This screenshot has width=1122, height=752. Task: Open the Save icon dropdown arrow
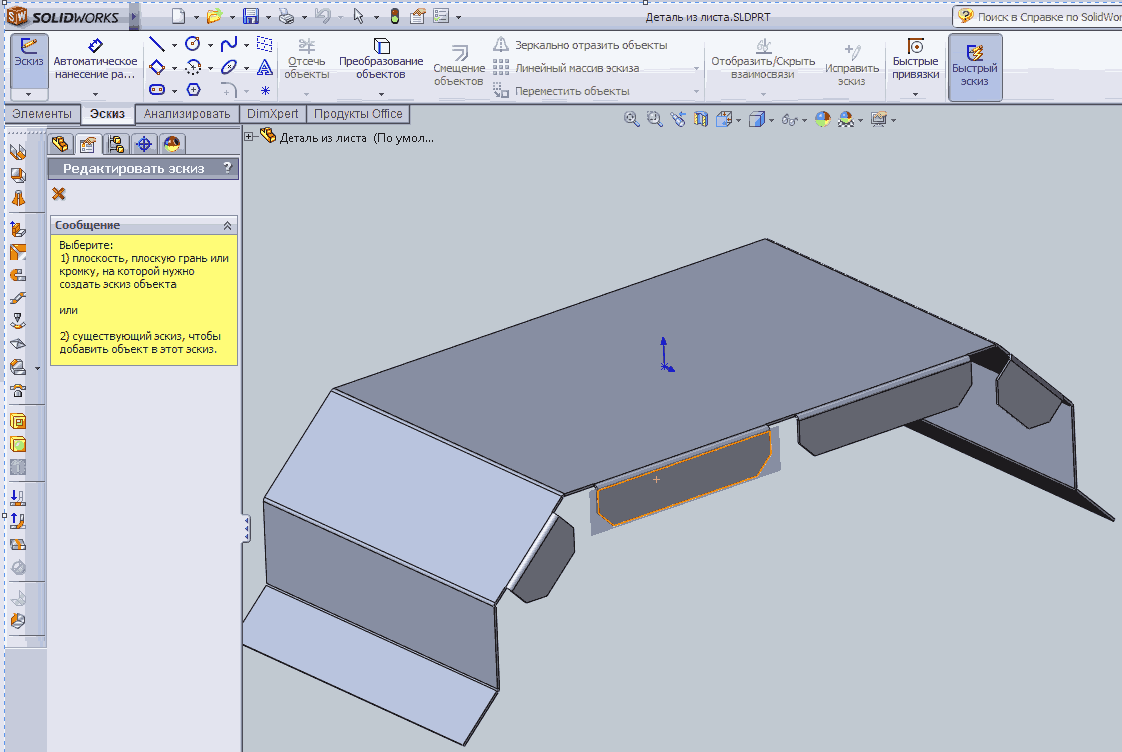268,17
